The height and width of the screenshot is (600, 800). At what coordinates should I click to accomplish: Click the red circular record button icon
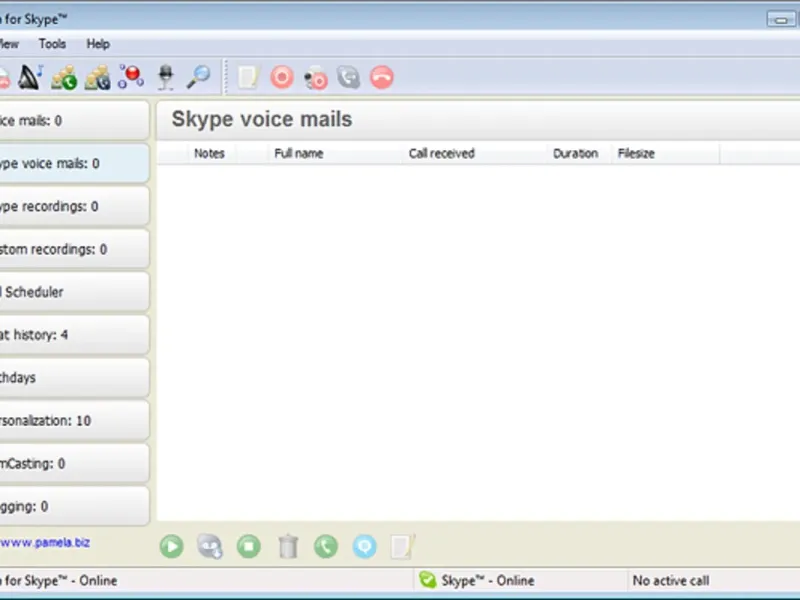(x=282, y=78)
